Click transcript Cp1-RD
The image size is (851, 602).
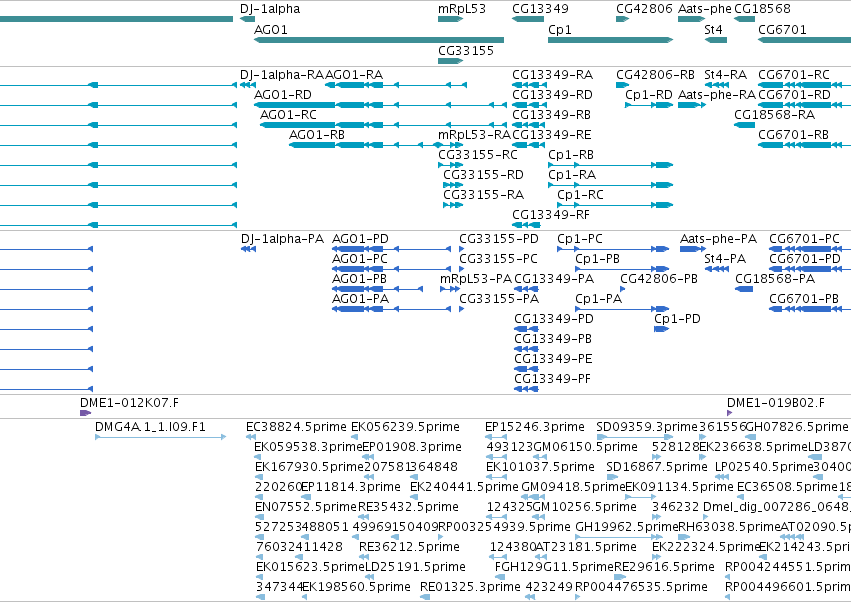(649, 95)
